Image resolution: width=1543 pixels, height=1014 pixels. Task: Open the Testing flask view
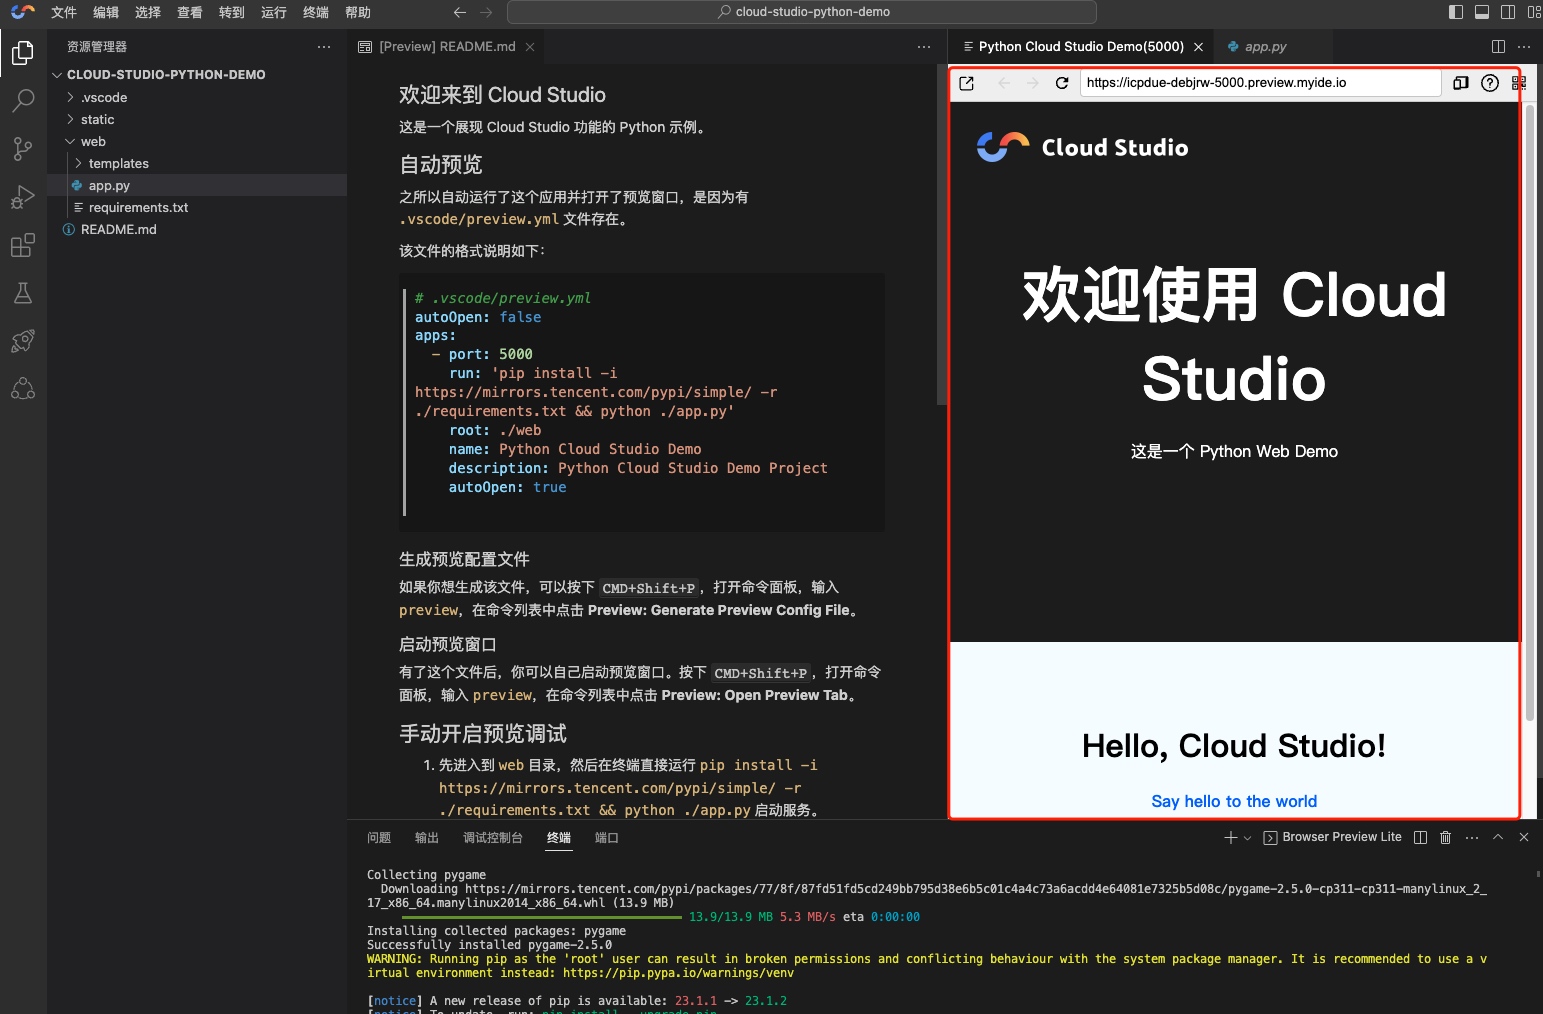tap(23, 293)
